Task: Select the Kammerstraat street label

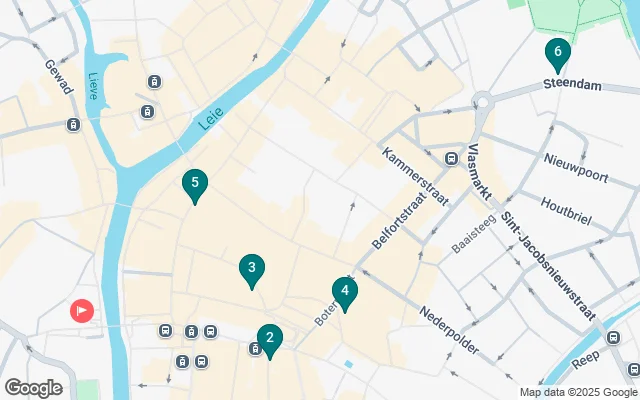Action: click(415, 176)
